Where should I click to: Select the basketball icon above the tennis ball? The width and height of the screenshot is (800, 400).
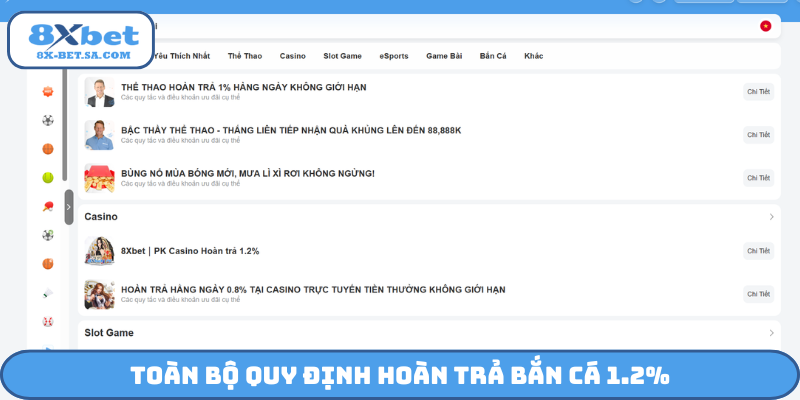tap(48, 149)
